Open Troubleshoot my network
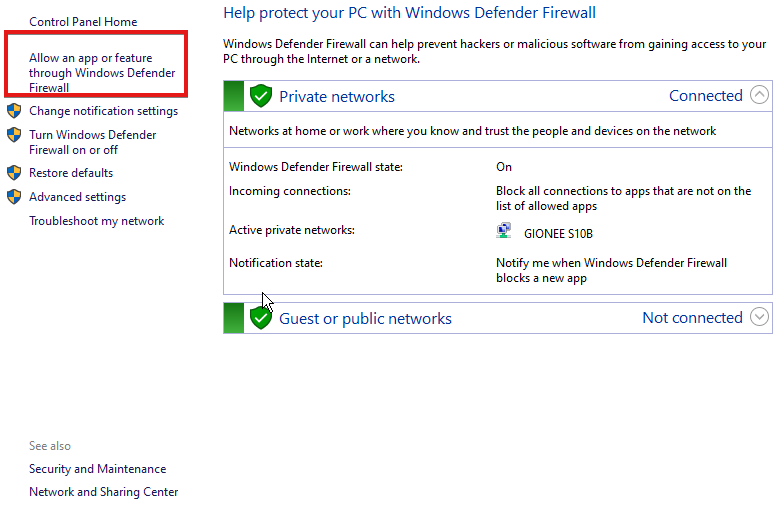The width and height of the screenshot is (784, 519). 96,221
